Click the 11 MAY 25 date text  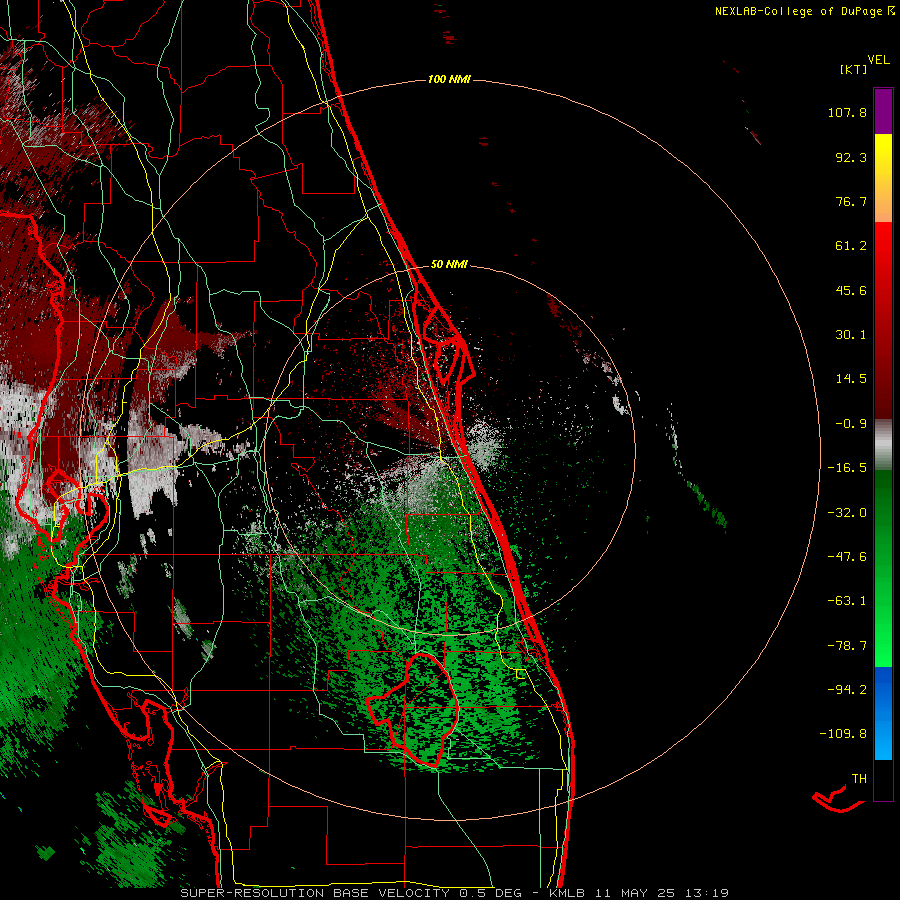click(x=635, y=893)
